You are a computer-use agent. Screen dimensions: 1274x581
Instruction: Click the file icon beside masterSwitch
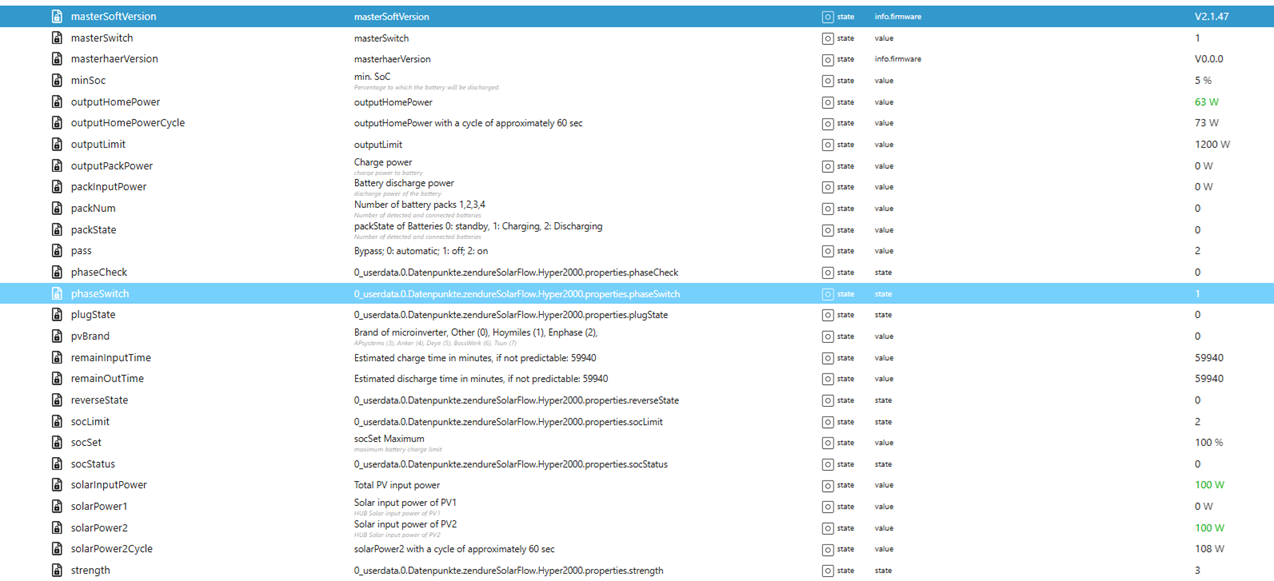click(57, 38)
